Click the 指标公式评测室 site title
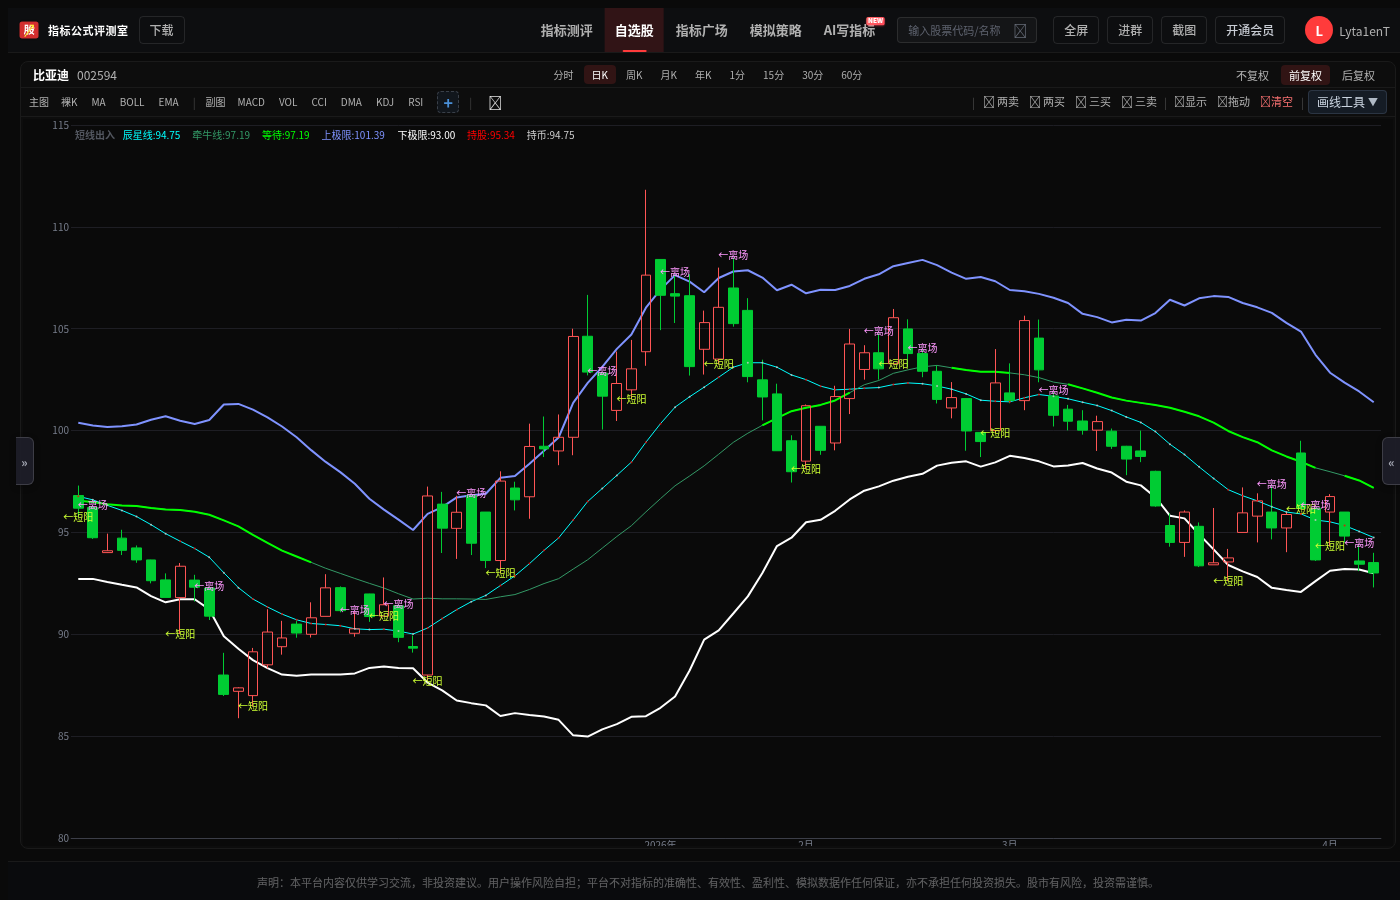Viewport: 1400px width, 900px height. coord(88,31)
